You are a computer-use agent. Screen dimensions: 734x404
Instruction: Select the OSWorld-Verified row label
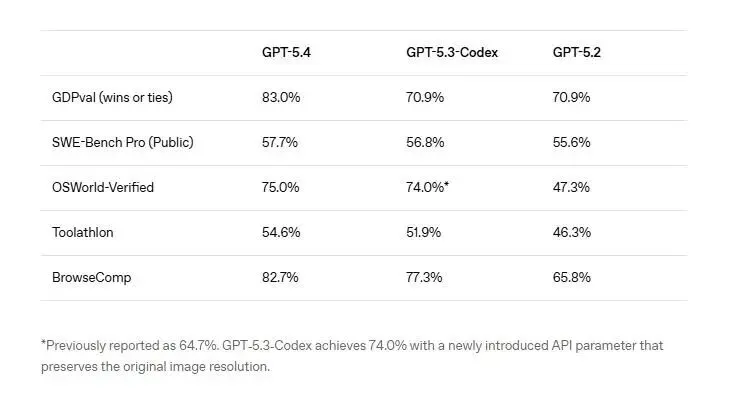103,187
